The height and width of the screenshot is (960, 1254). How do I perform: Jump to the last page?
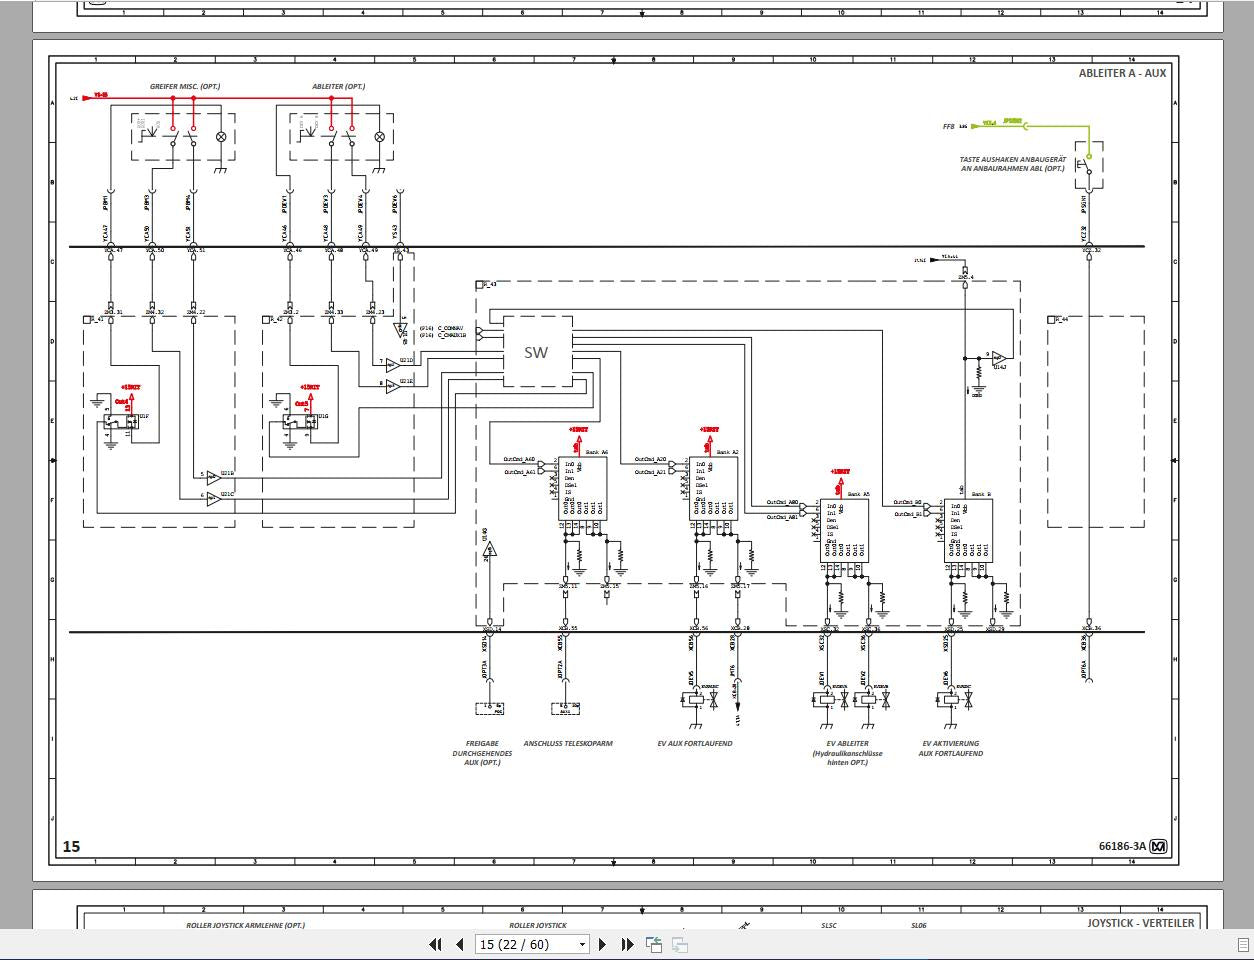627,944
